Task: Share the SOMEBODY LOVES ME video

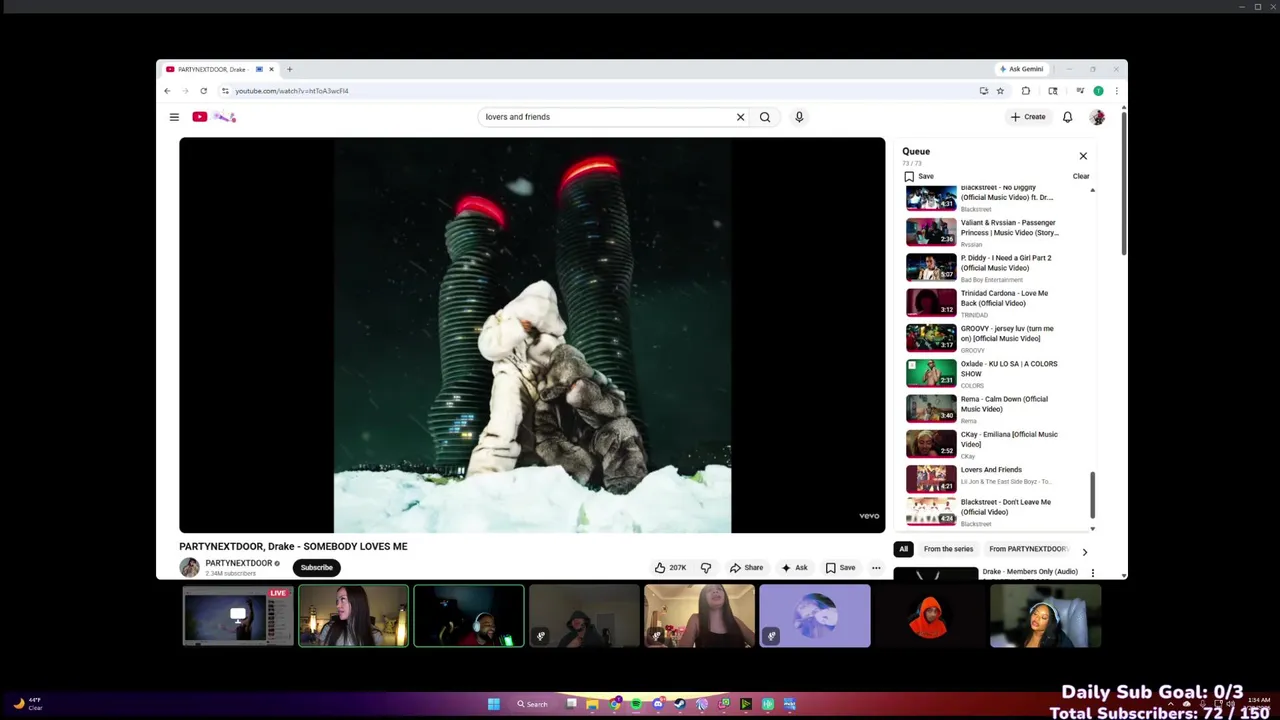Action: point(746,568)
